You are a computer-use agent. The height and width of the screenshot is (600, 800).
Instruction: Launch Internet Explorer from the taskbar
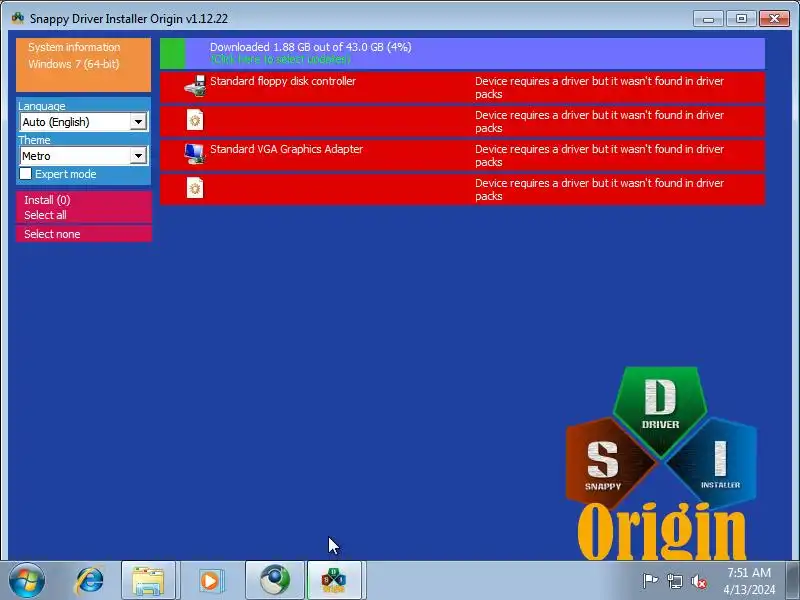[x=90, y=581]
